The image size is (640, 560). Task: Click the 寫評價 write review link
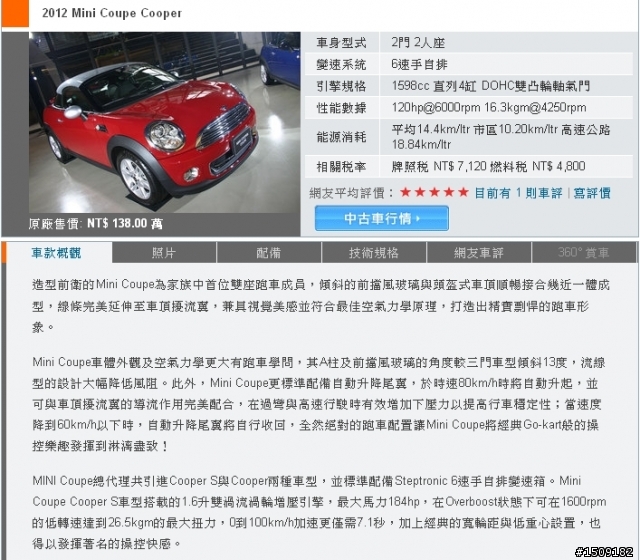pos(592,193)
